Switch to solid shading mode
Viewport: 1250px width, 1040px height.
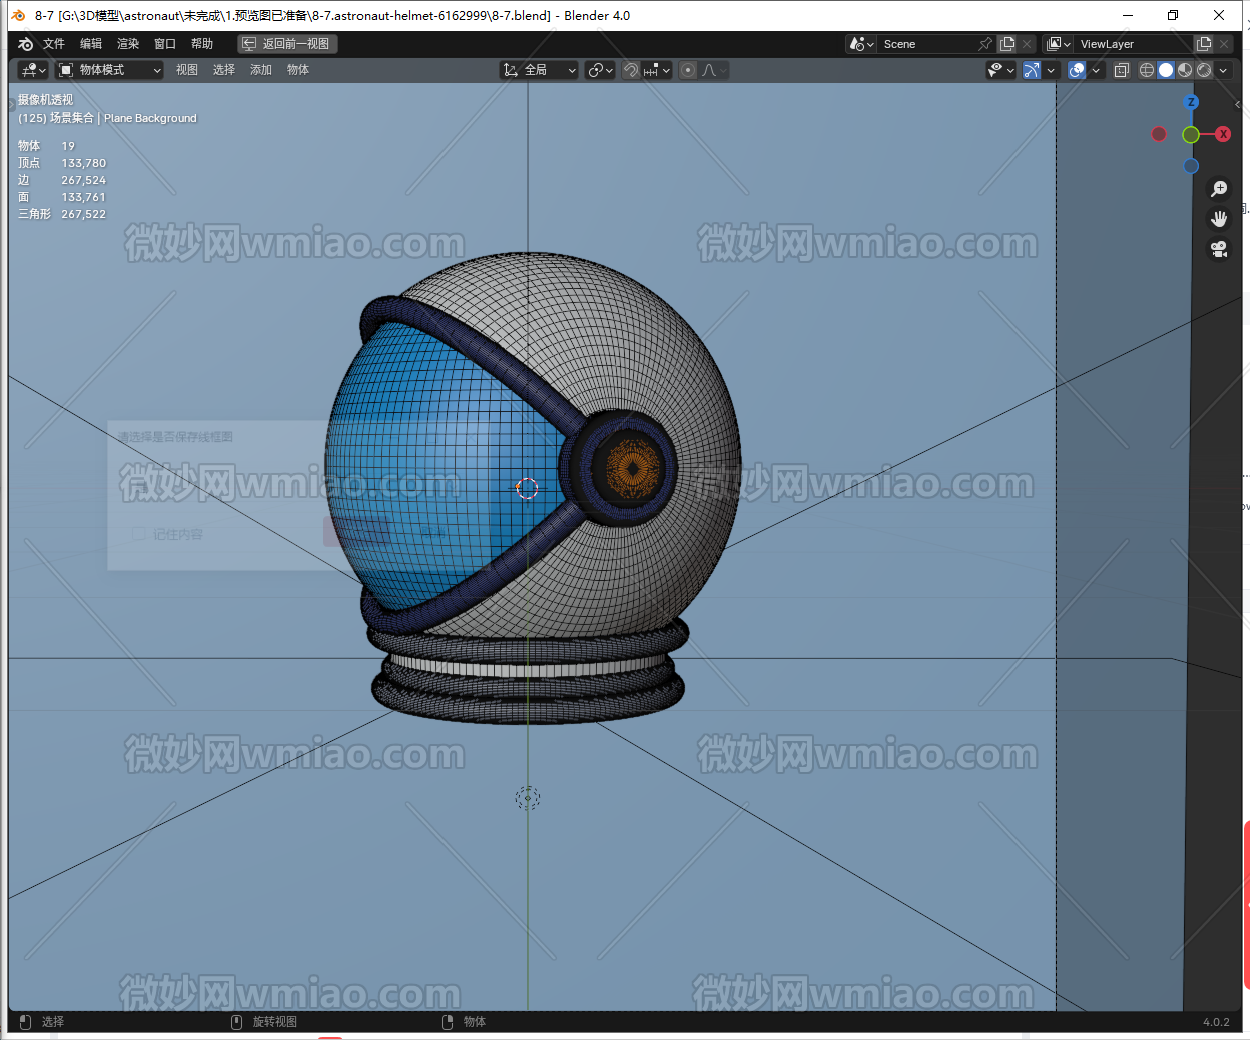tap(1166, 70)
